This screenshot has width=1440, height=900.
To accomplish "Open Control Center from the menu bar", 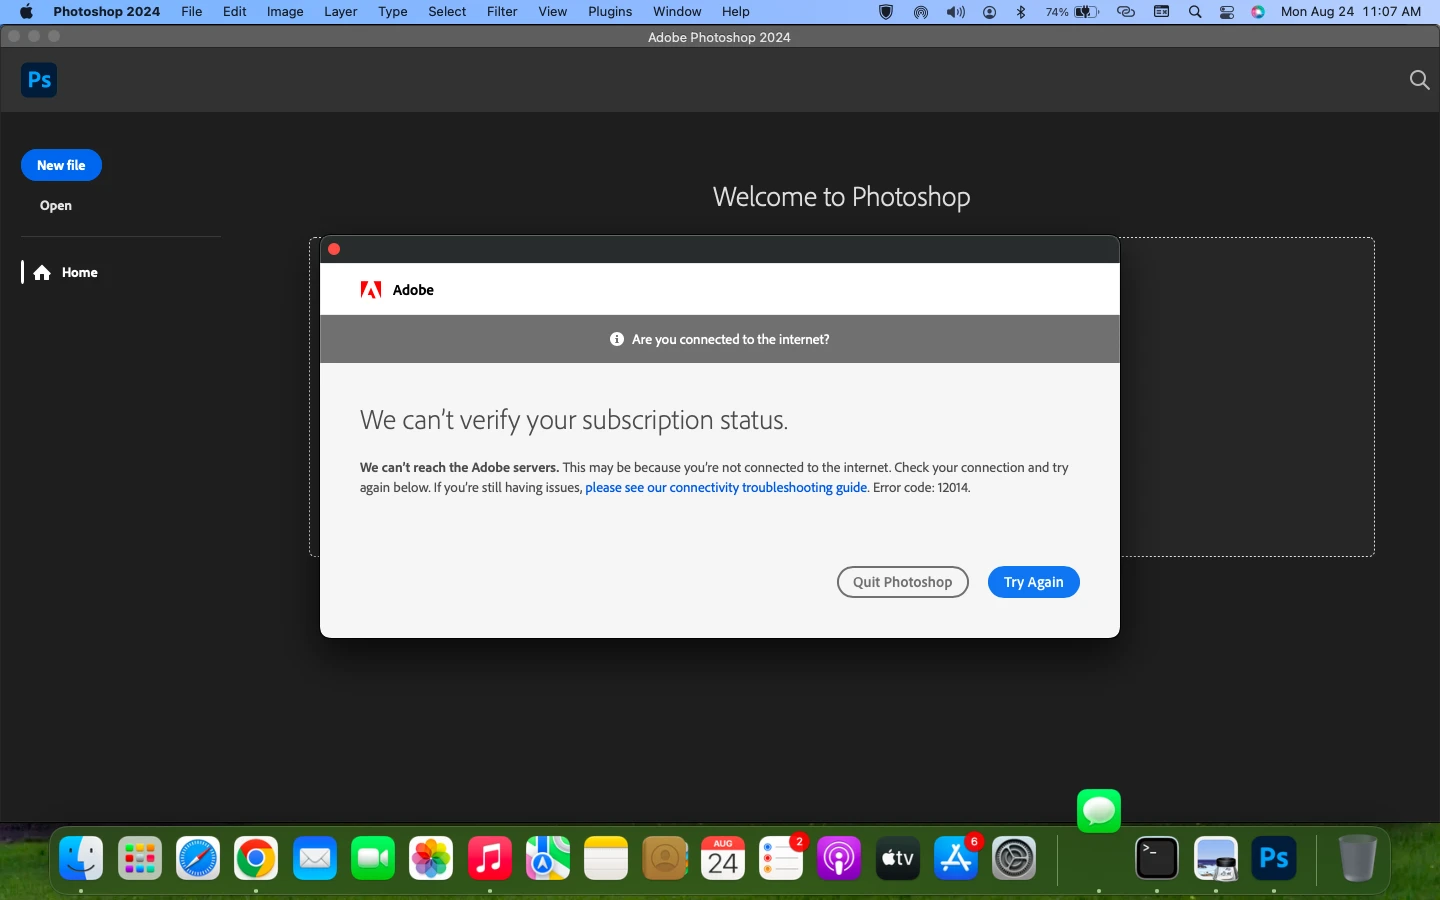I will [x=1227, y=12].
